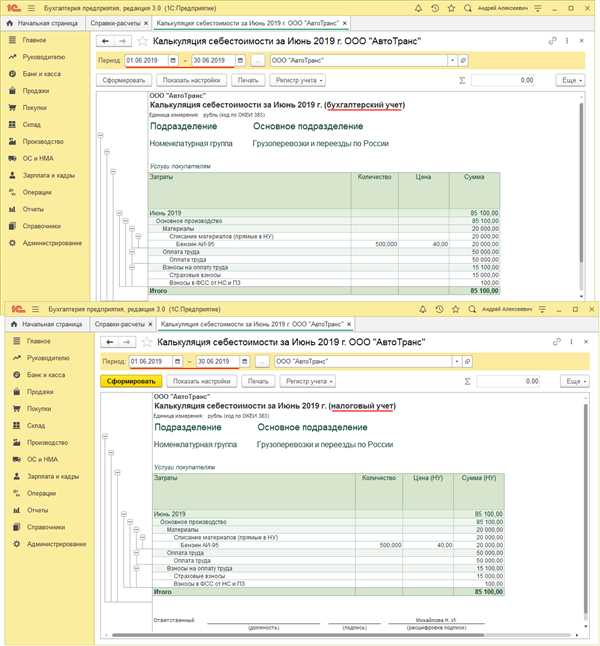Image resolution: width=600 pixels, height=646 pixels.
Task: Close Справки-расчеты tab in bottom window
Action: click(150, 325)
